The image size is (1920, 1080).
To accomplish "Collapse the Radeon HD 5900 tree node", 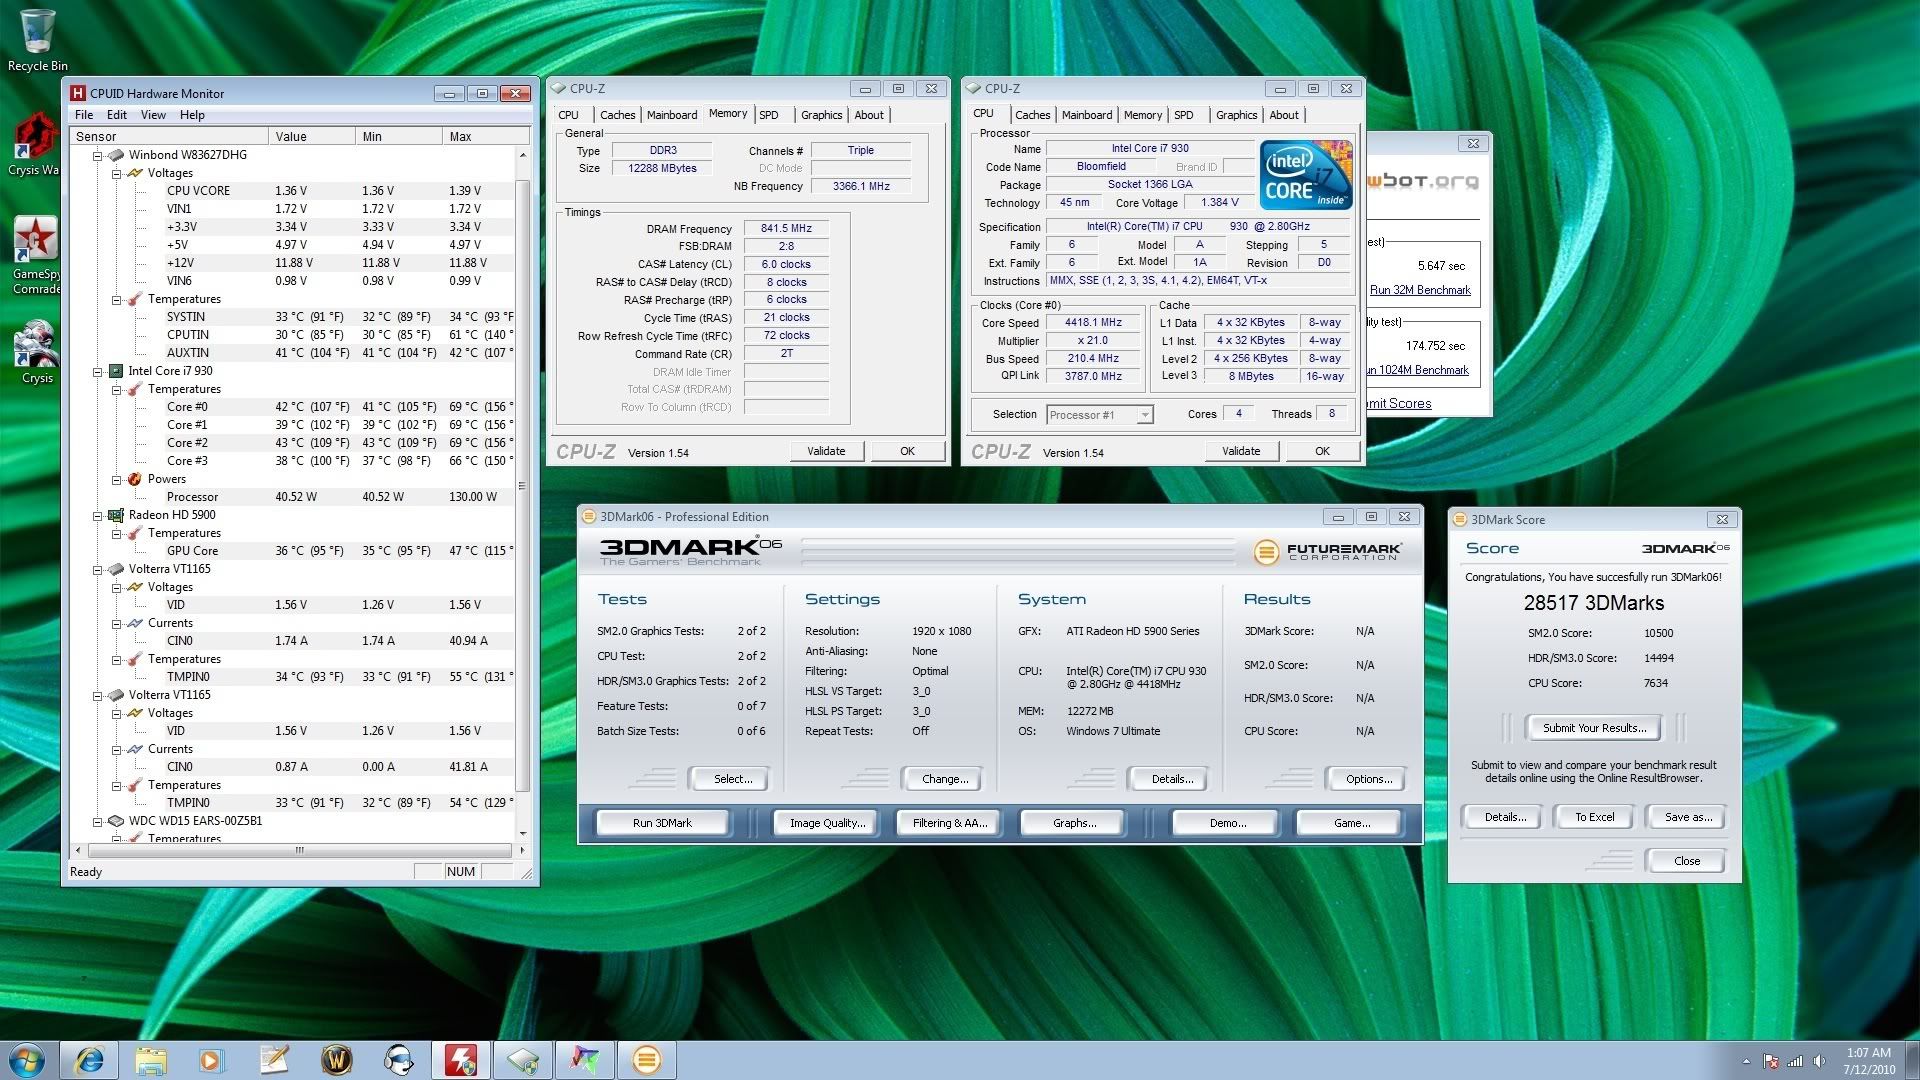I will [98, 515].
